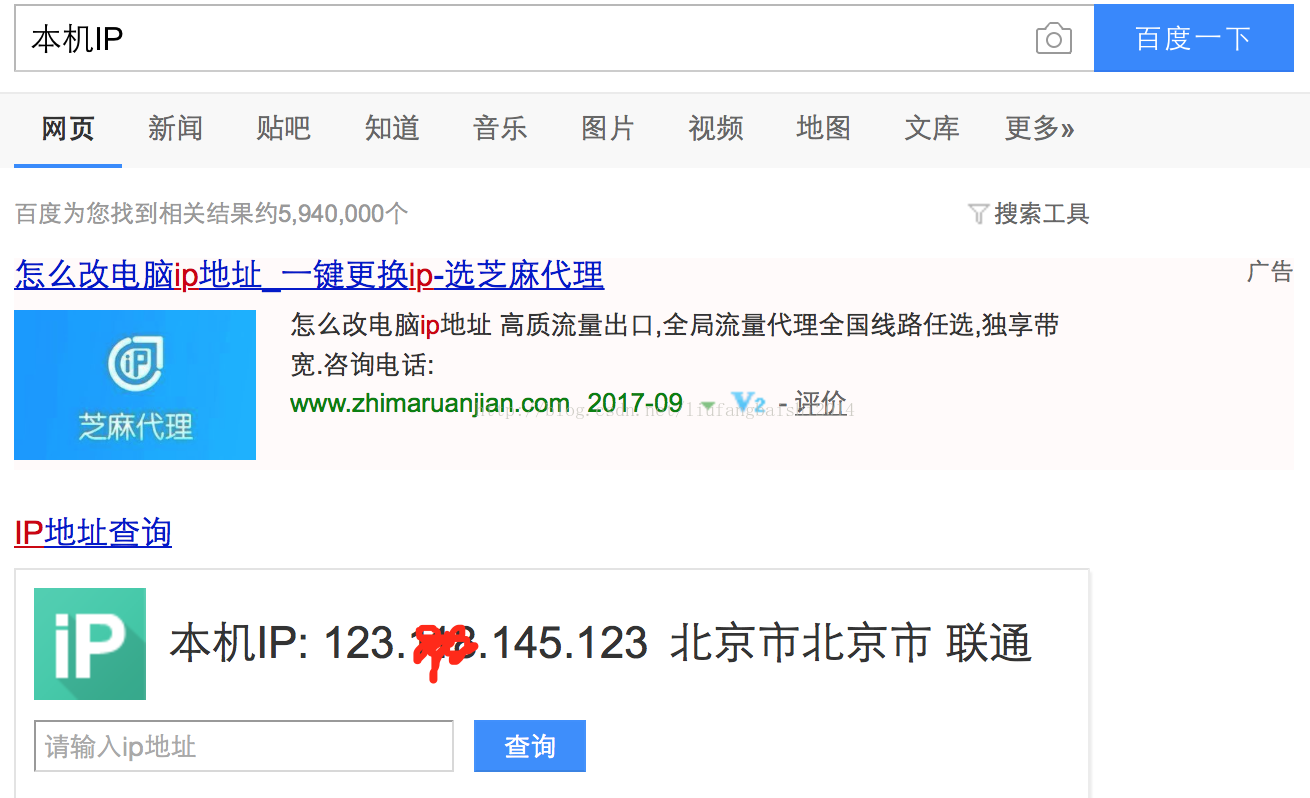Screen dimensions: 1310x798
Task: Click the 广告 label
Action: point(1270,272)
